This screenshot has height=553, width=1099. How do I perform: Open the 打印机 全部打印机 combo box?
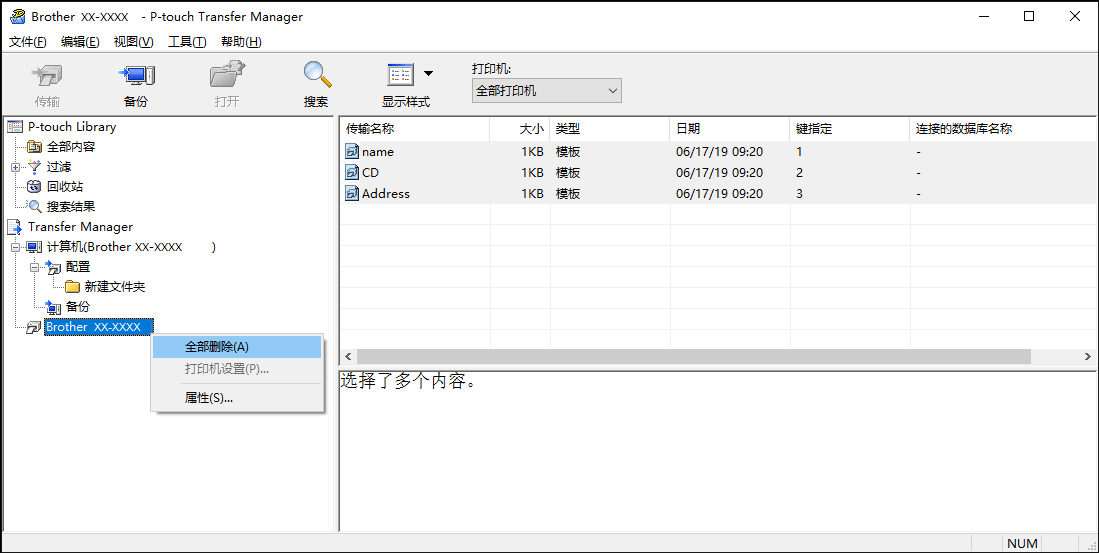click(547, 91)
